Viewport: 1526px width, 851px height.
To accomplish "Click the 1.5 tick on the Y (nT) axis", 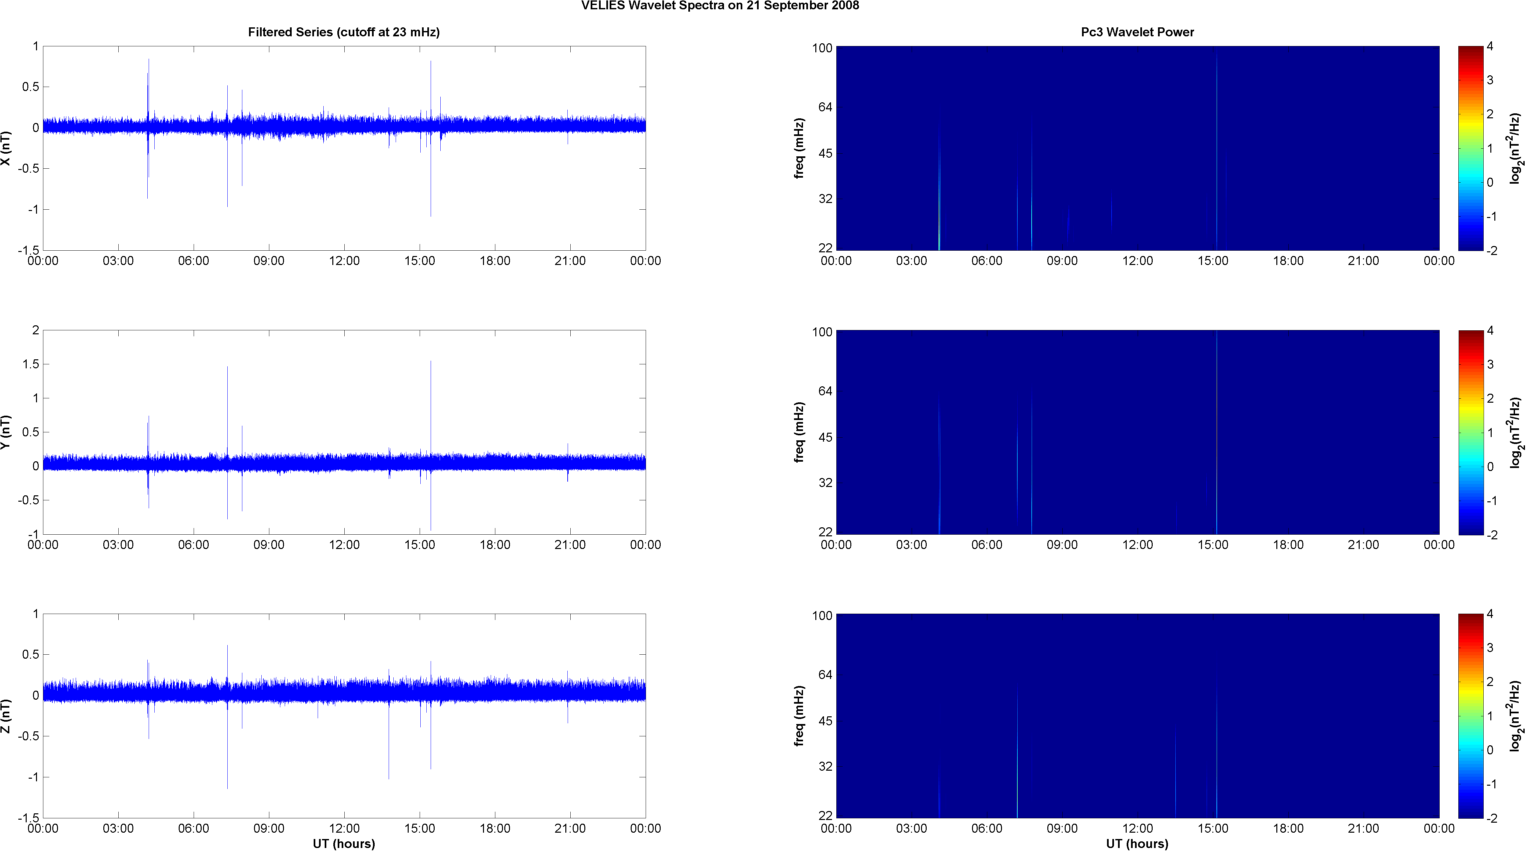I will pyautogui.click(x=31, y=365).
